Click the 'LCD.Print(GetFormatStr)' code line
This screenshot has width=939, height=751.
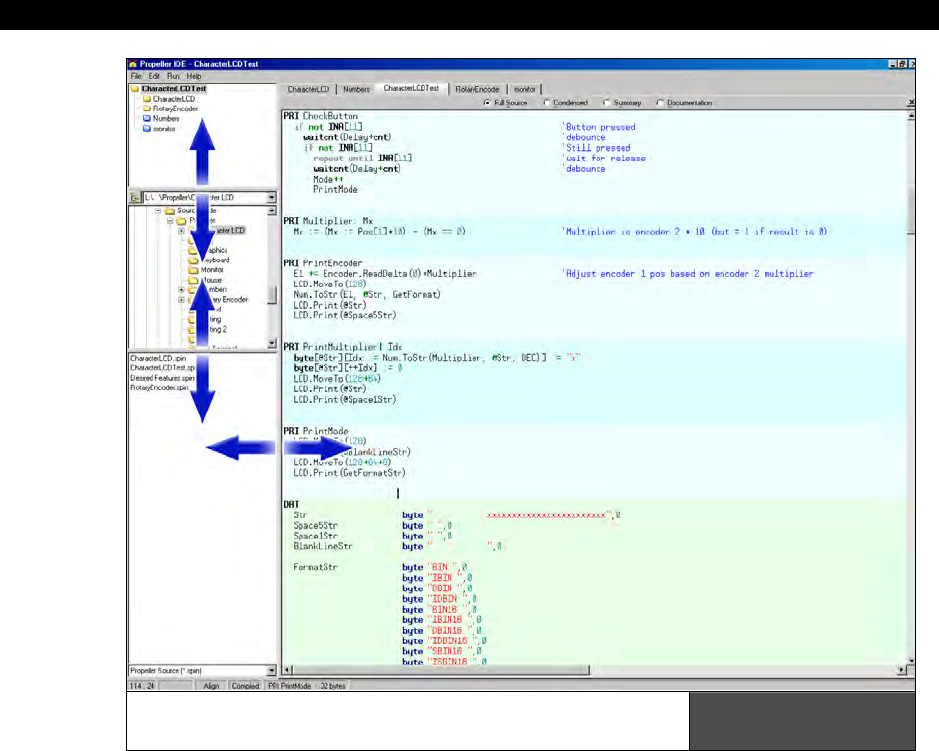(349, 473)
